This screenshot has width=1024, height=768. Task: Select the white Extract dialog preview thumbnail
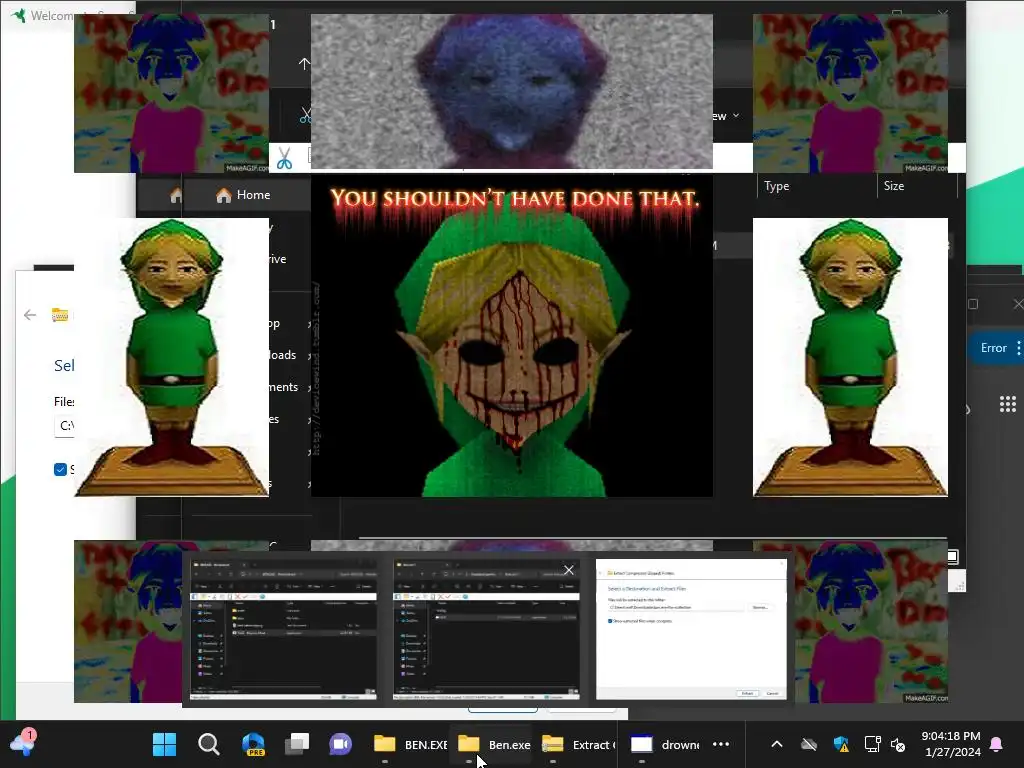691,629
